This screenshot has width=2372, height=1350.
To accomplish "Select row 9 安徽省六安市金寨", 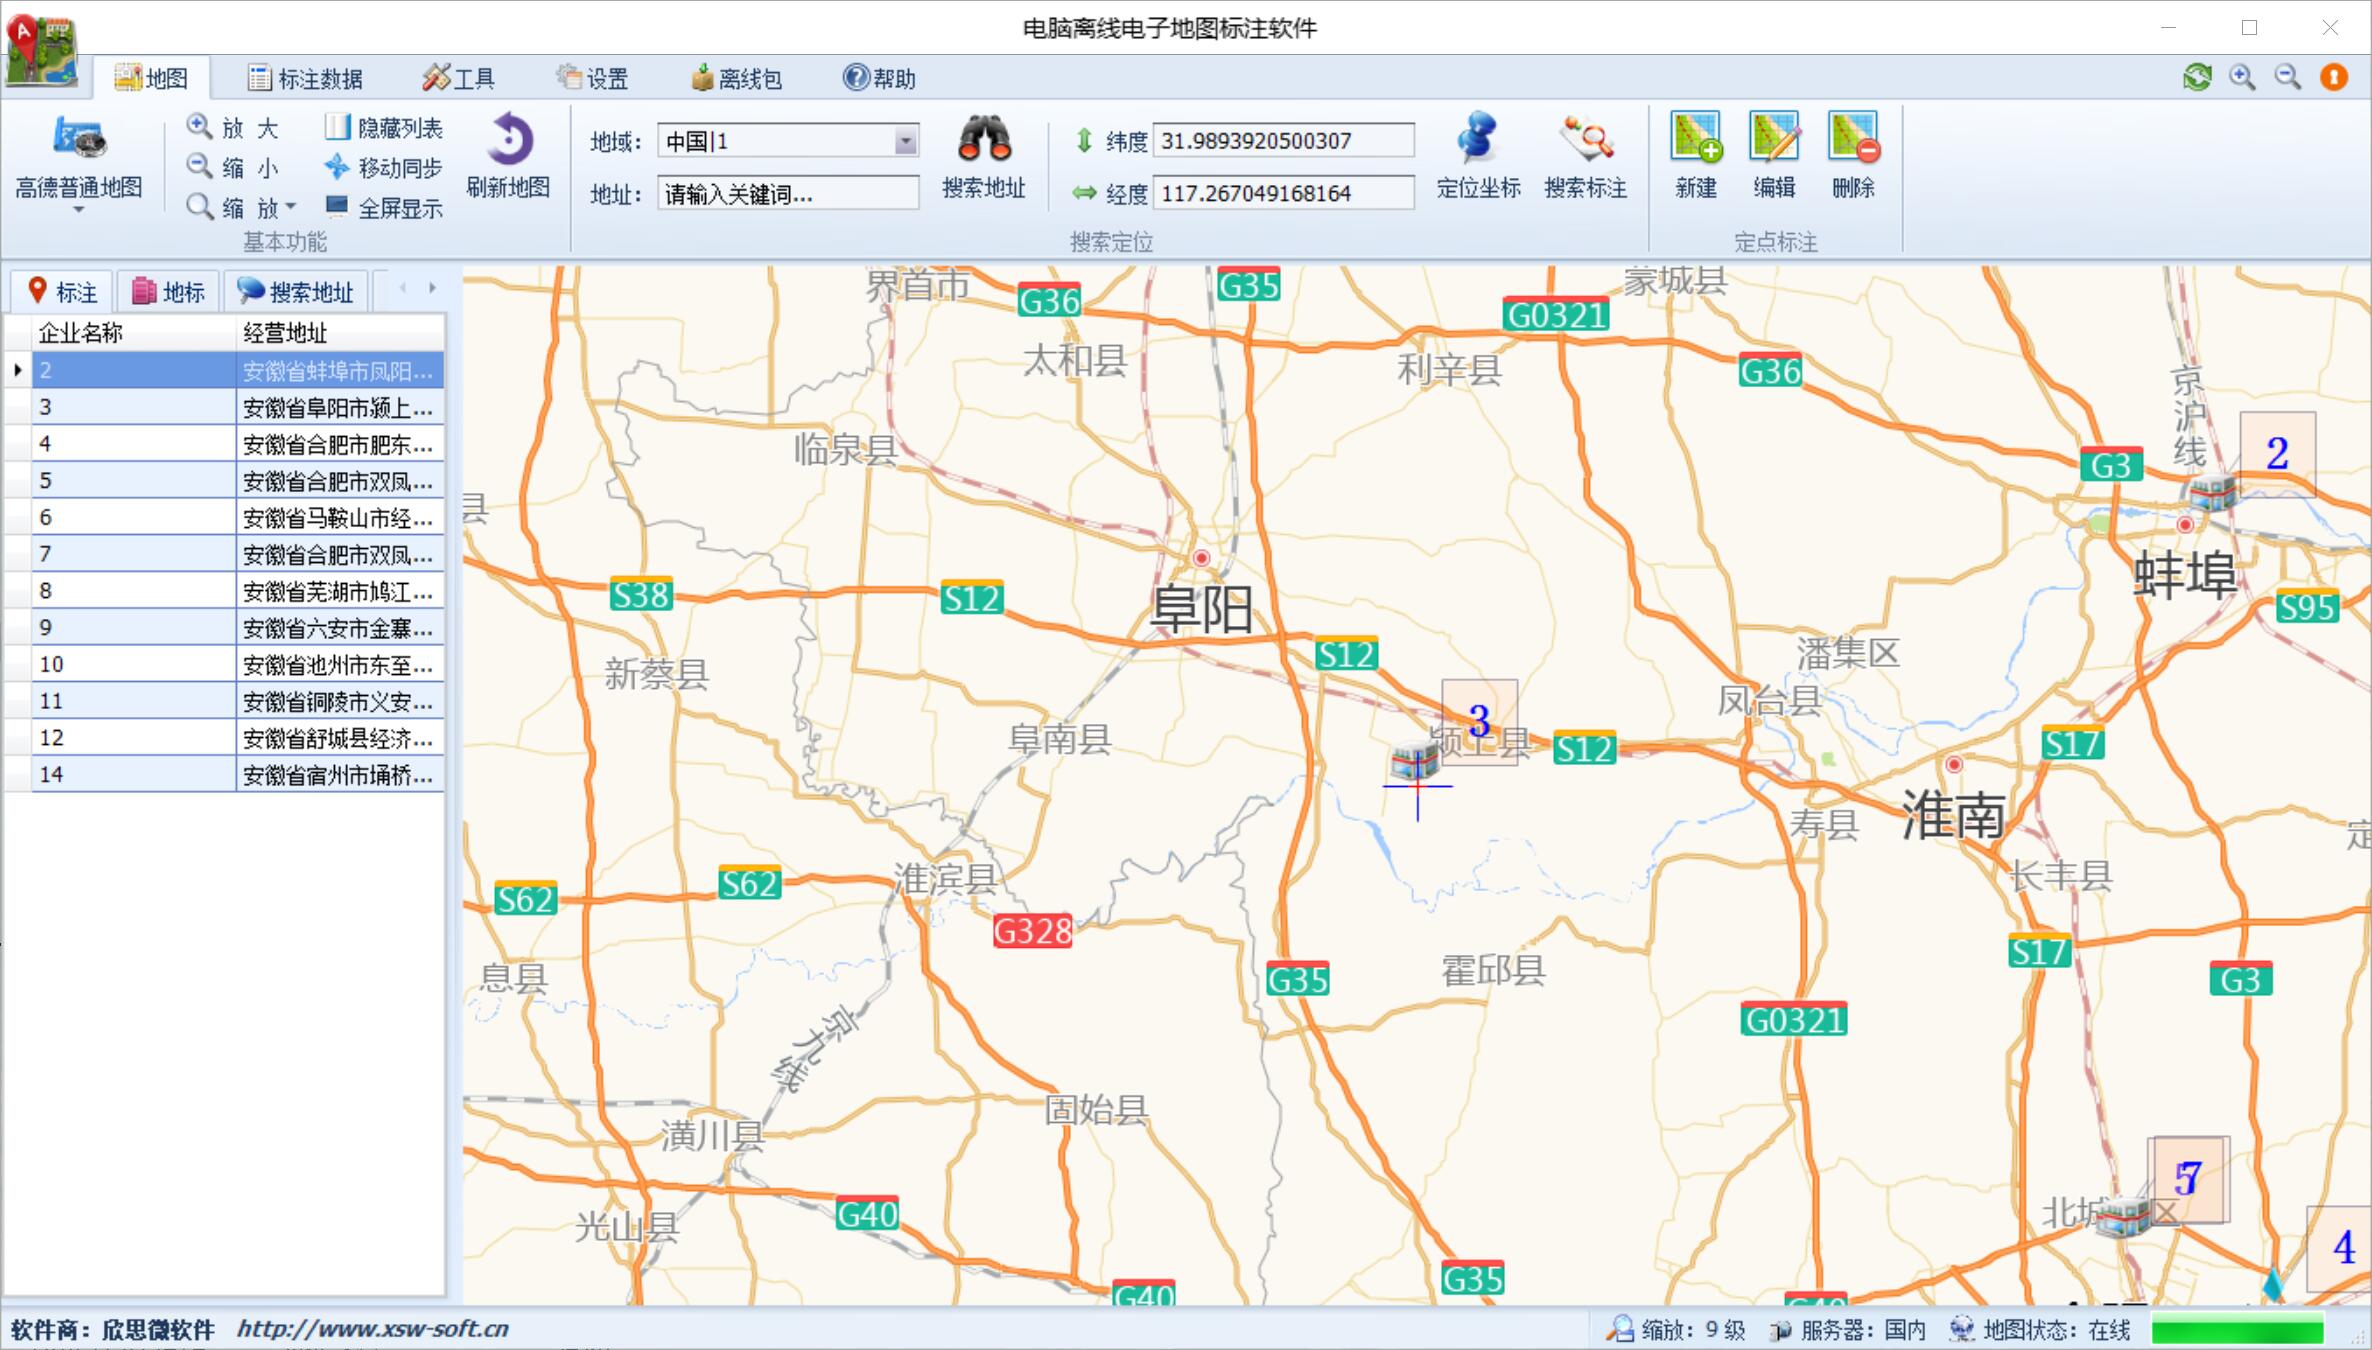I will click(238, 627).
